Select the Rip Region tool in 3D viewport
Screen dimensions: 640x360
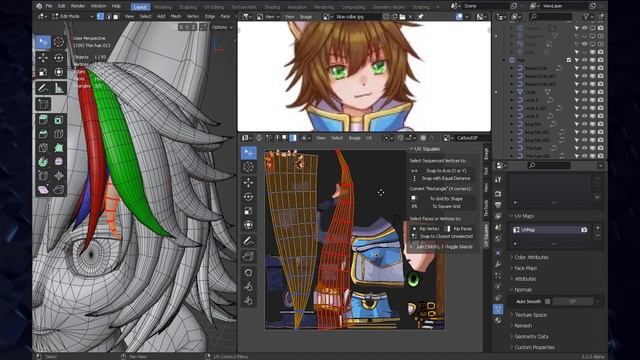point(59,189)
